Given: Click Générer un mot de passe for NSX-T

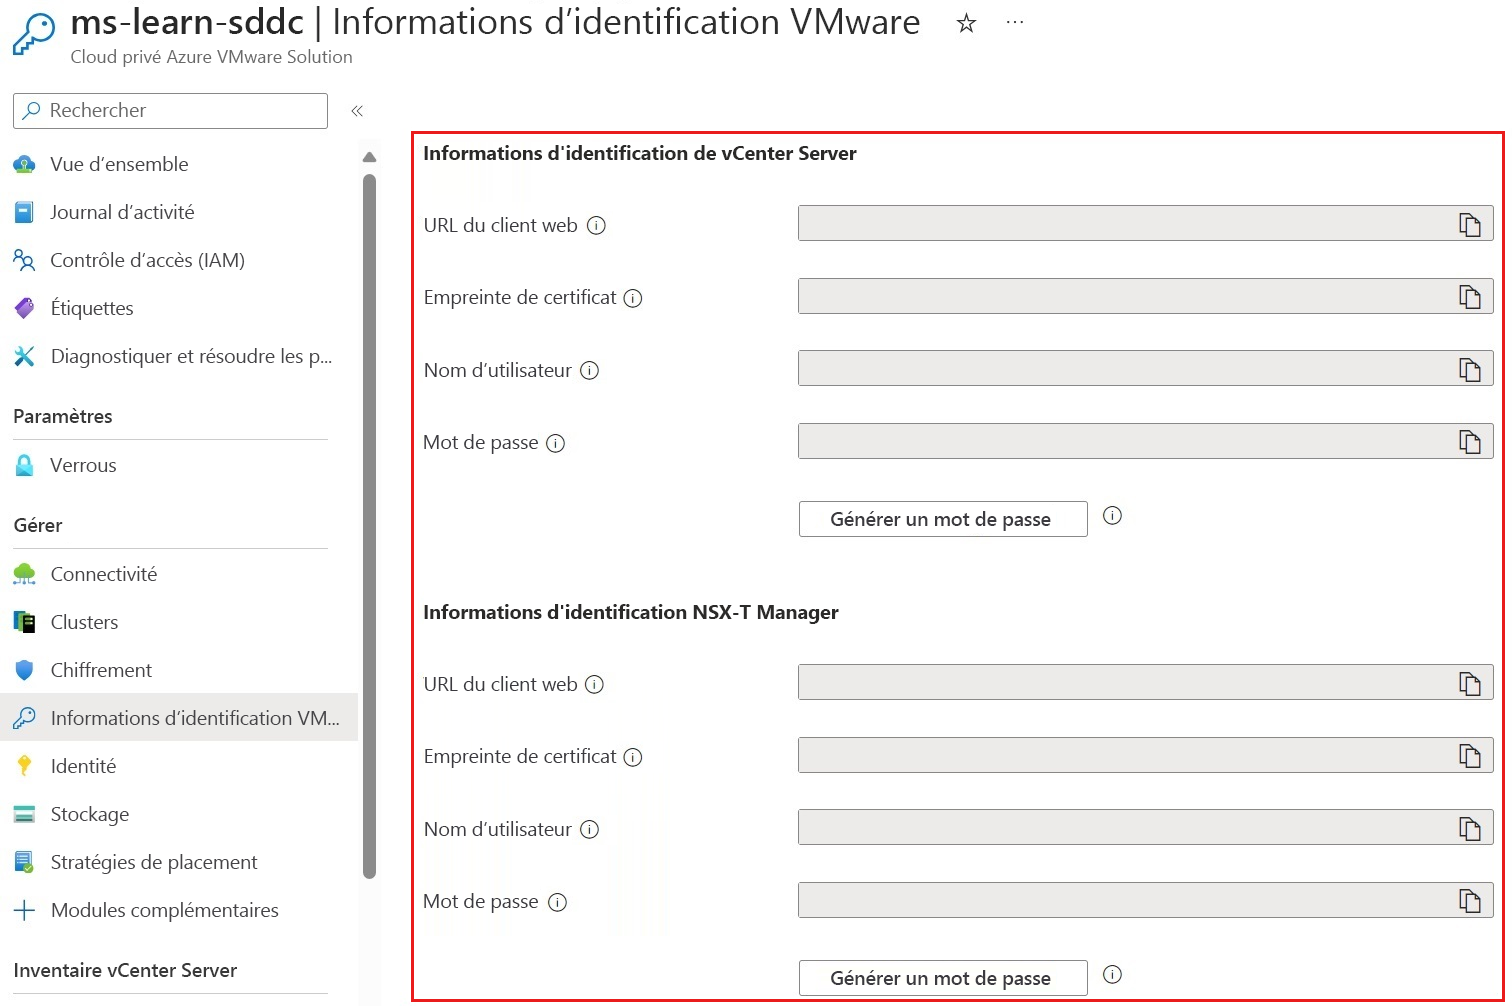Looking at the screenshot, I should tap(941, 978).
